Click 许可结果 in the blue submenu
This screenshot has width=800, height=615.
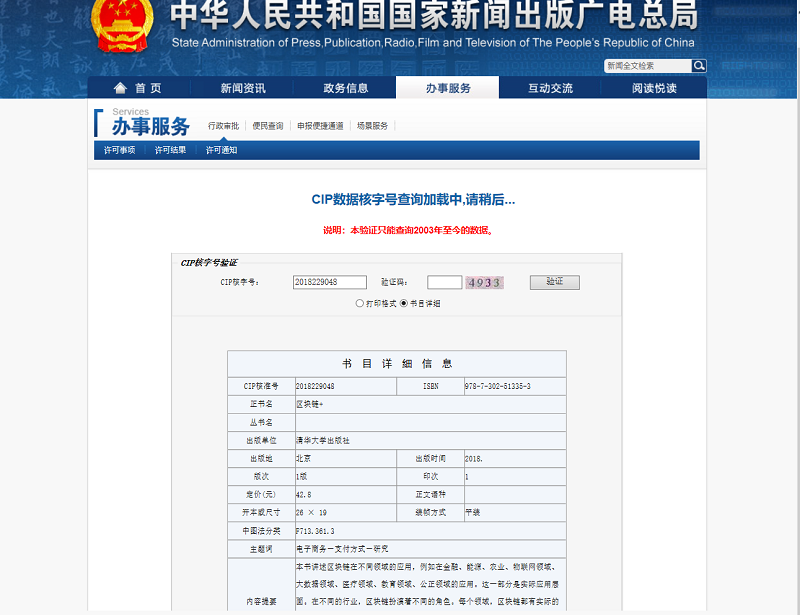point(170,150)
